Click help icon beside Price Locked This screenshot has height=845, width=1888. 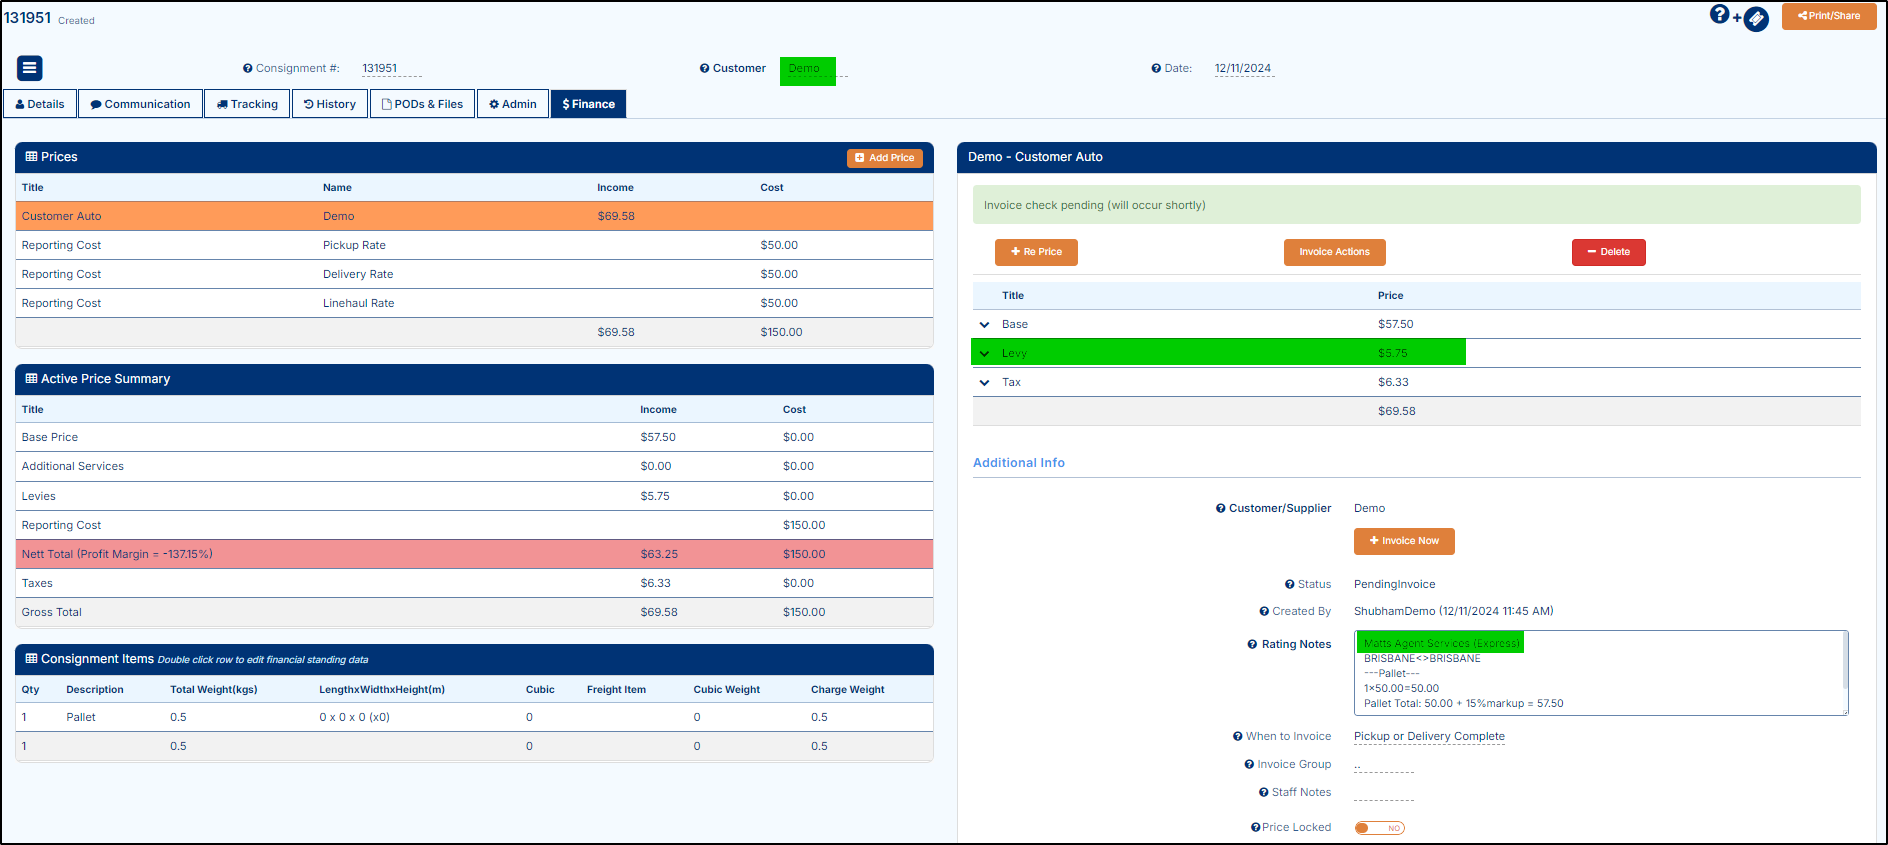[1255, 828]
